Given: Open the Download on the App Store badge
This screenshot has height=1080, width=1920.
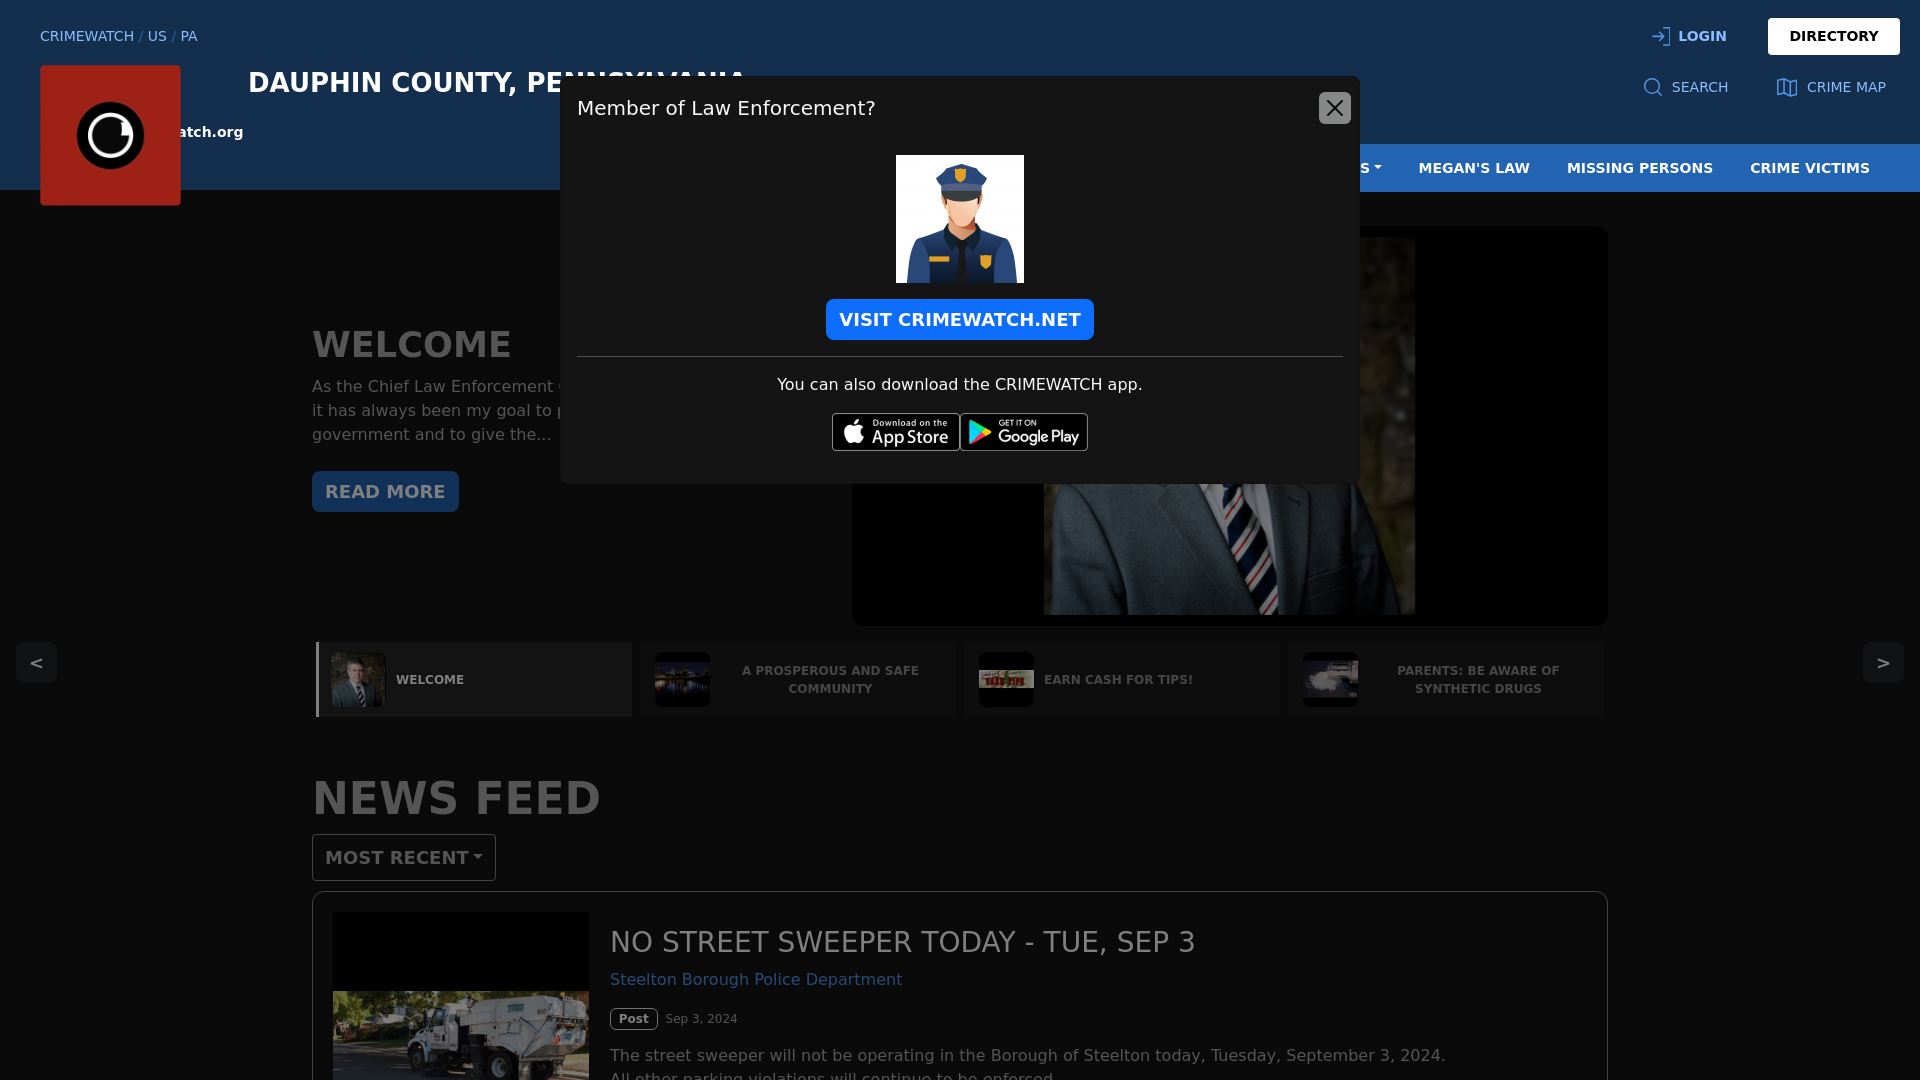Looking at the screenshot, I should coord(895,432).
